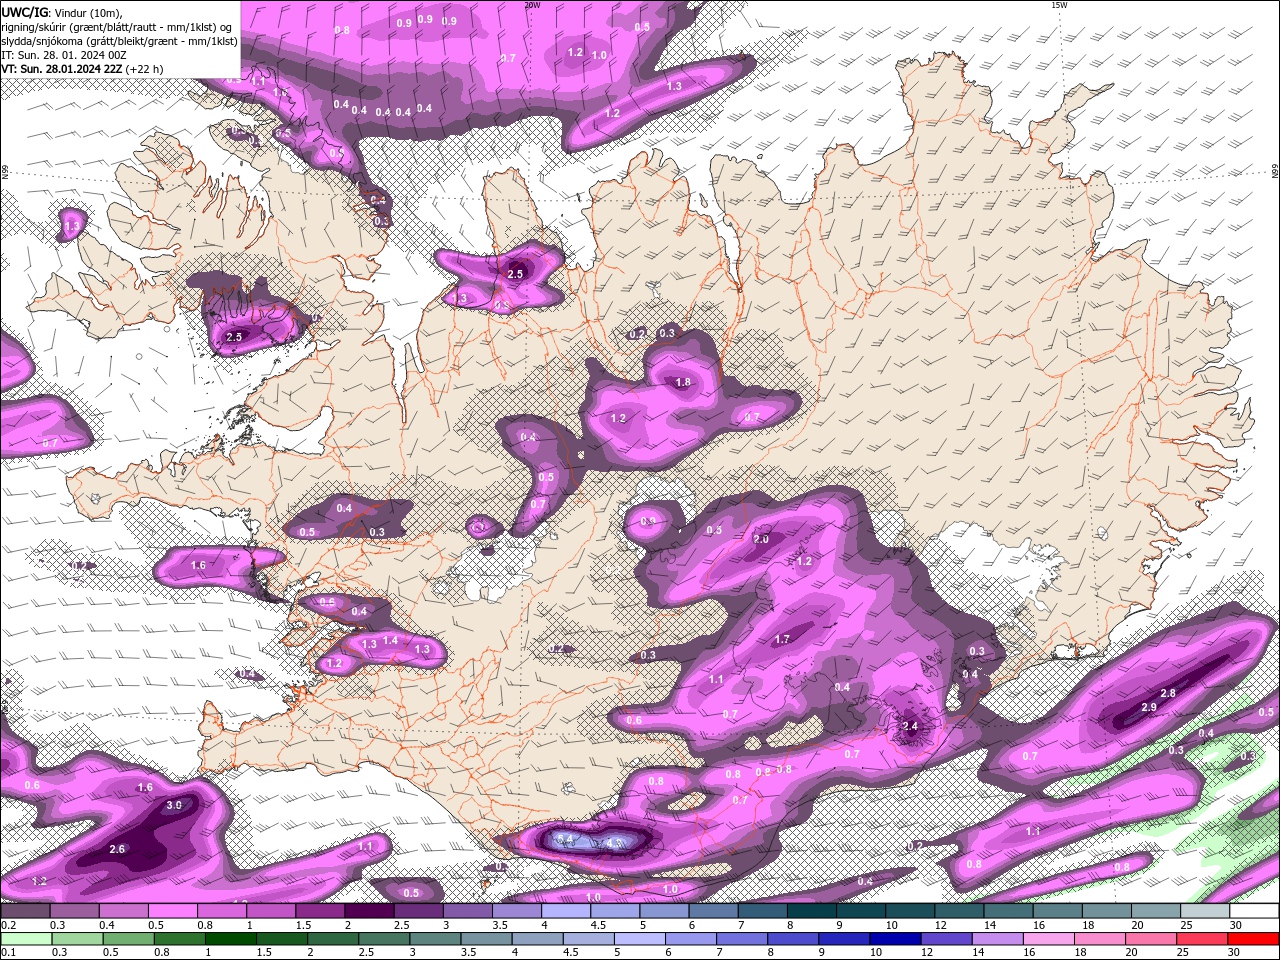Click the light periwinkle swatch labeled 4 in top legend row
1280x960 pixels.
coord(566,910)
